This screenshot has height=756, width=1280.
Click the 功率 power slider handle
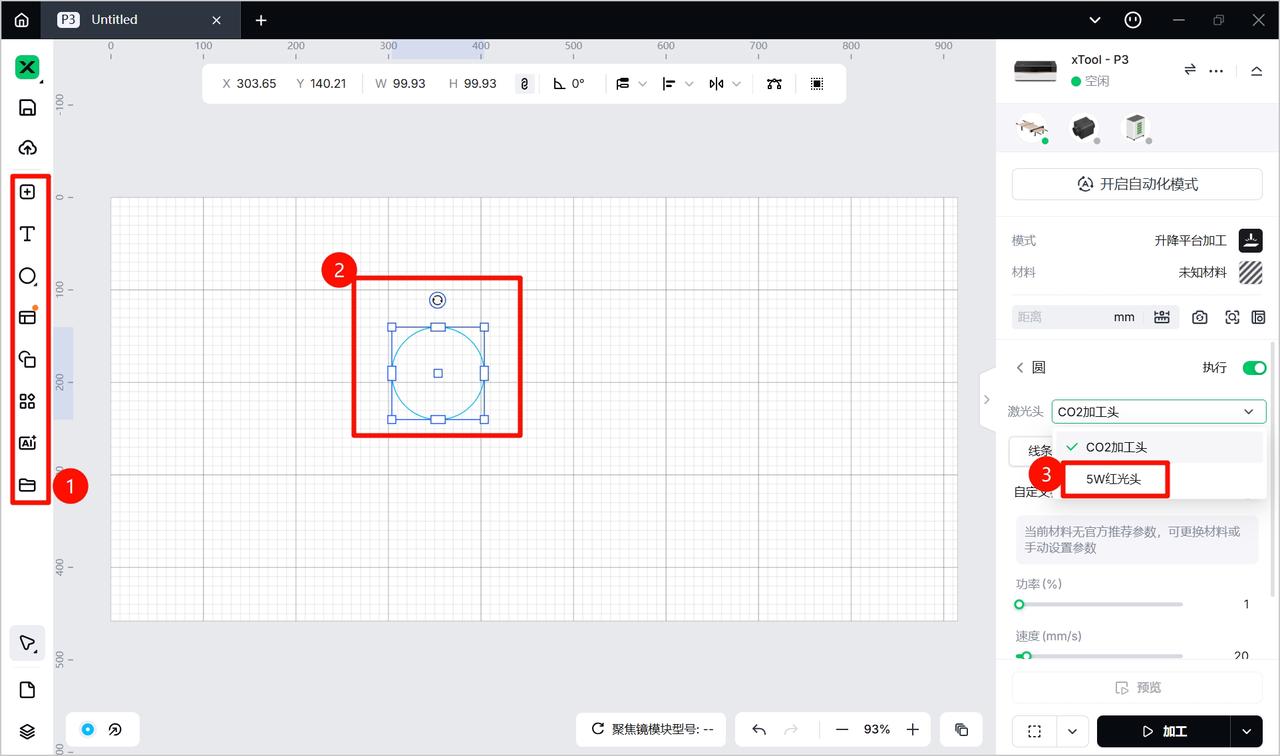click(1019, 604)
